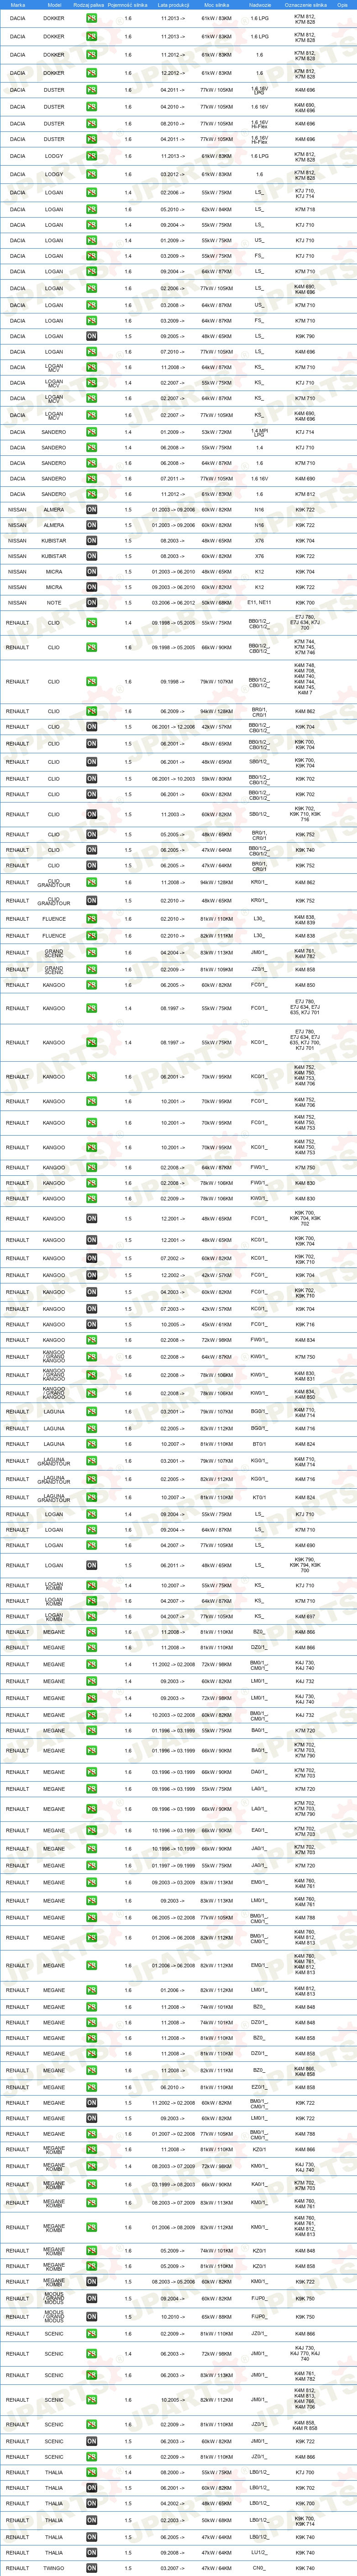Click the E11, NE11 body cell
357x2576 pixels.
click(259, 603)
